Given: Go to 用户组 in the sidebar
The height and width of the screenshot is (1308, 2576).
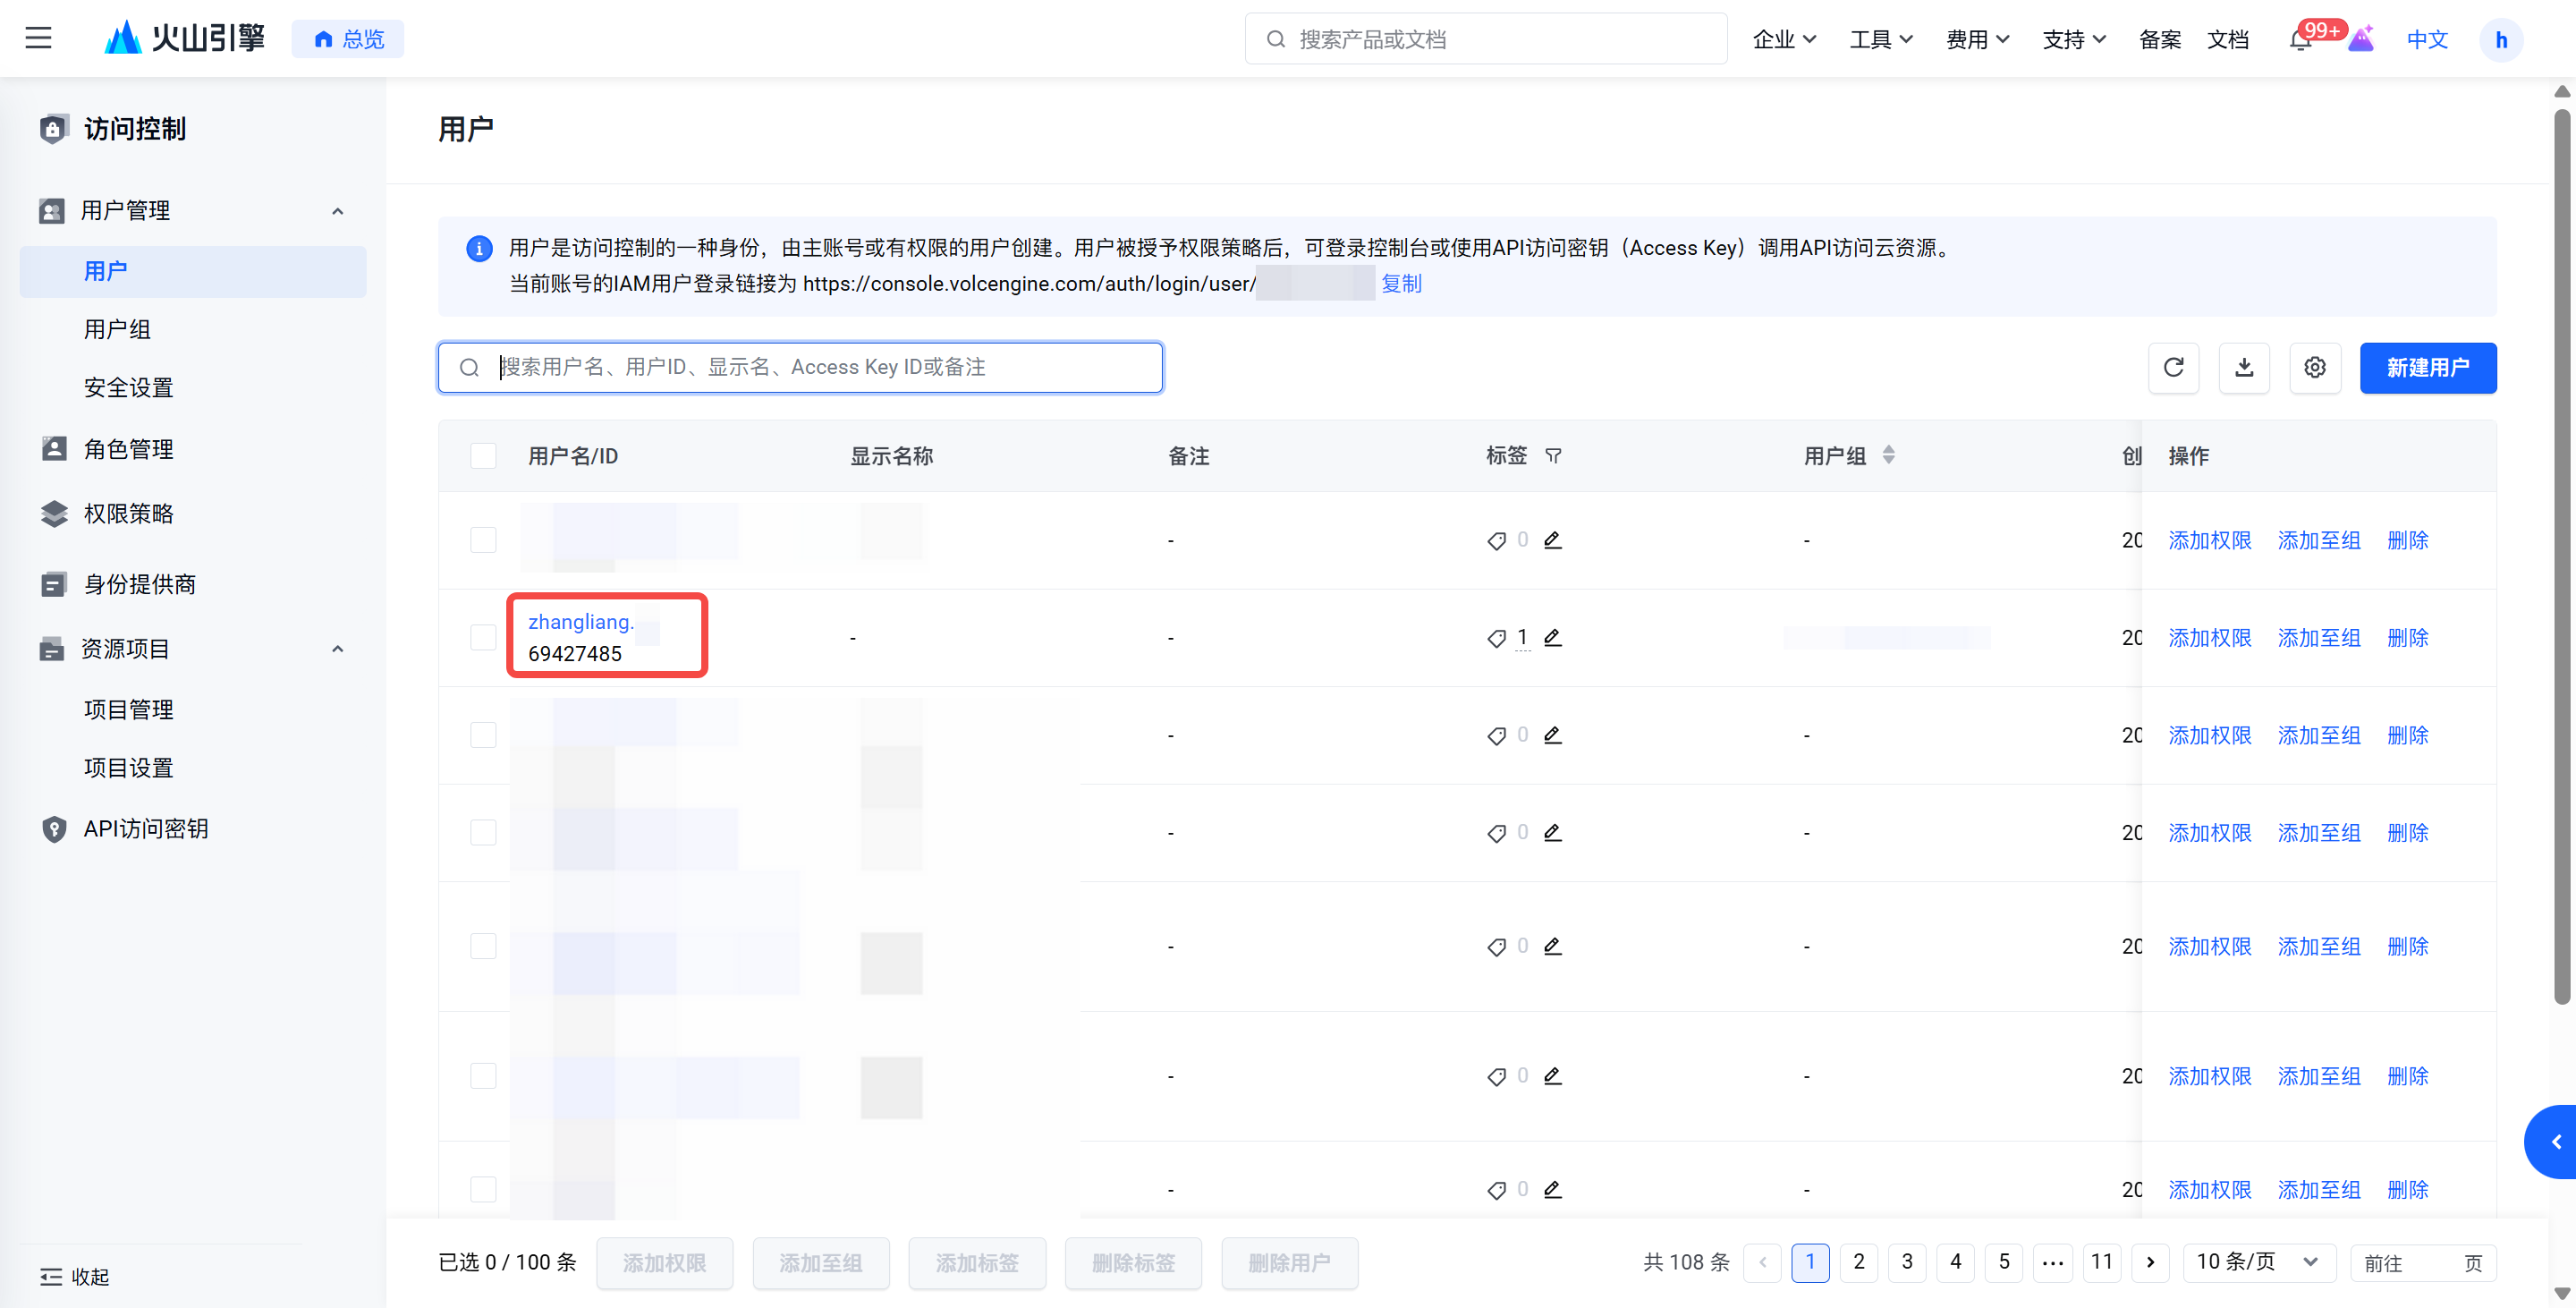Looking at the screenshot, I should tap(117, 329).
